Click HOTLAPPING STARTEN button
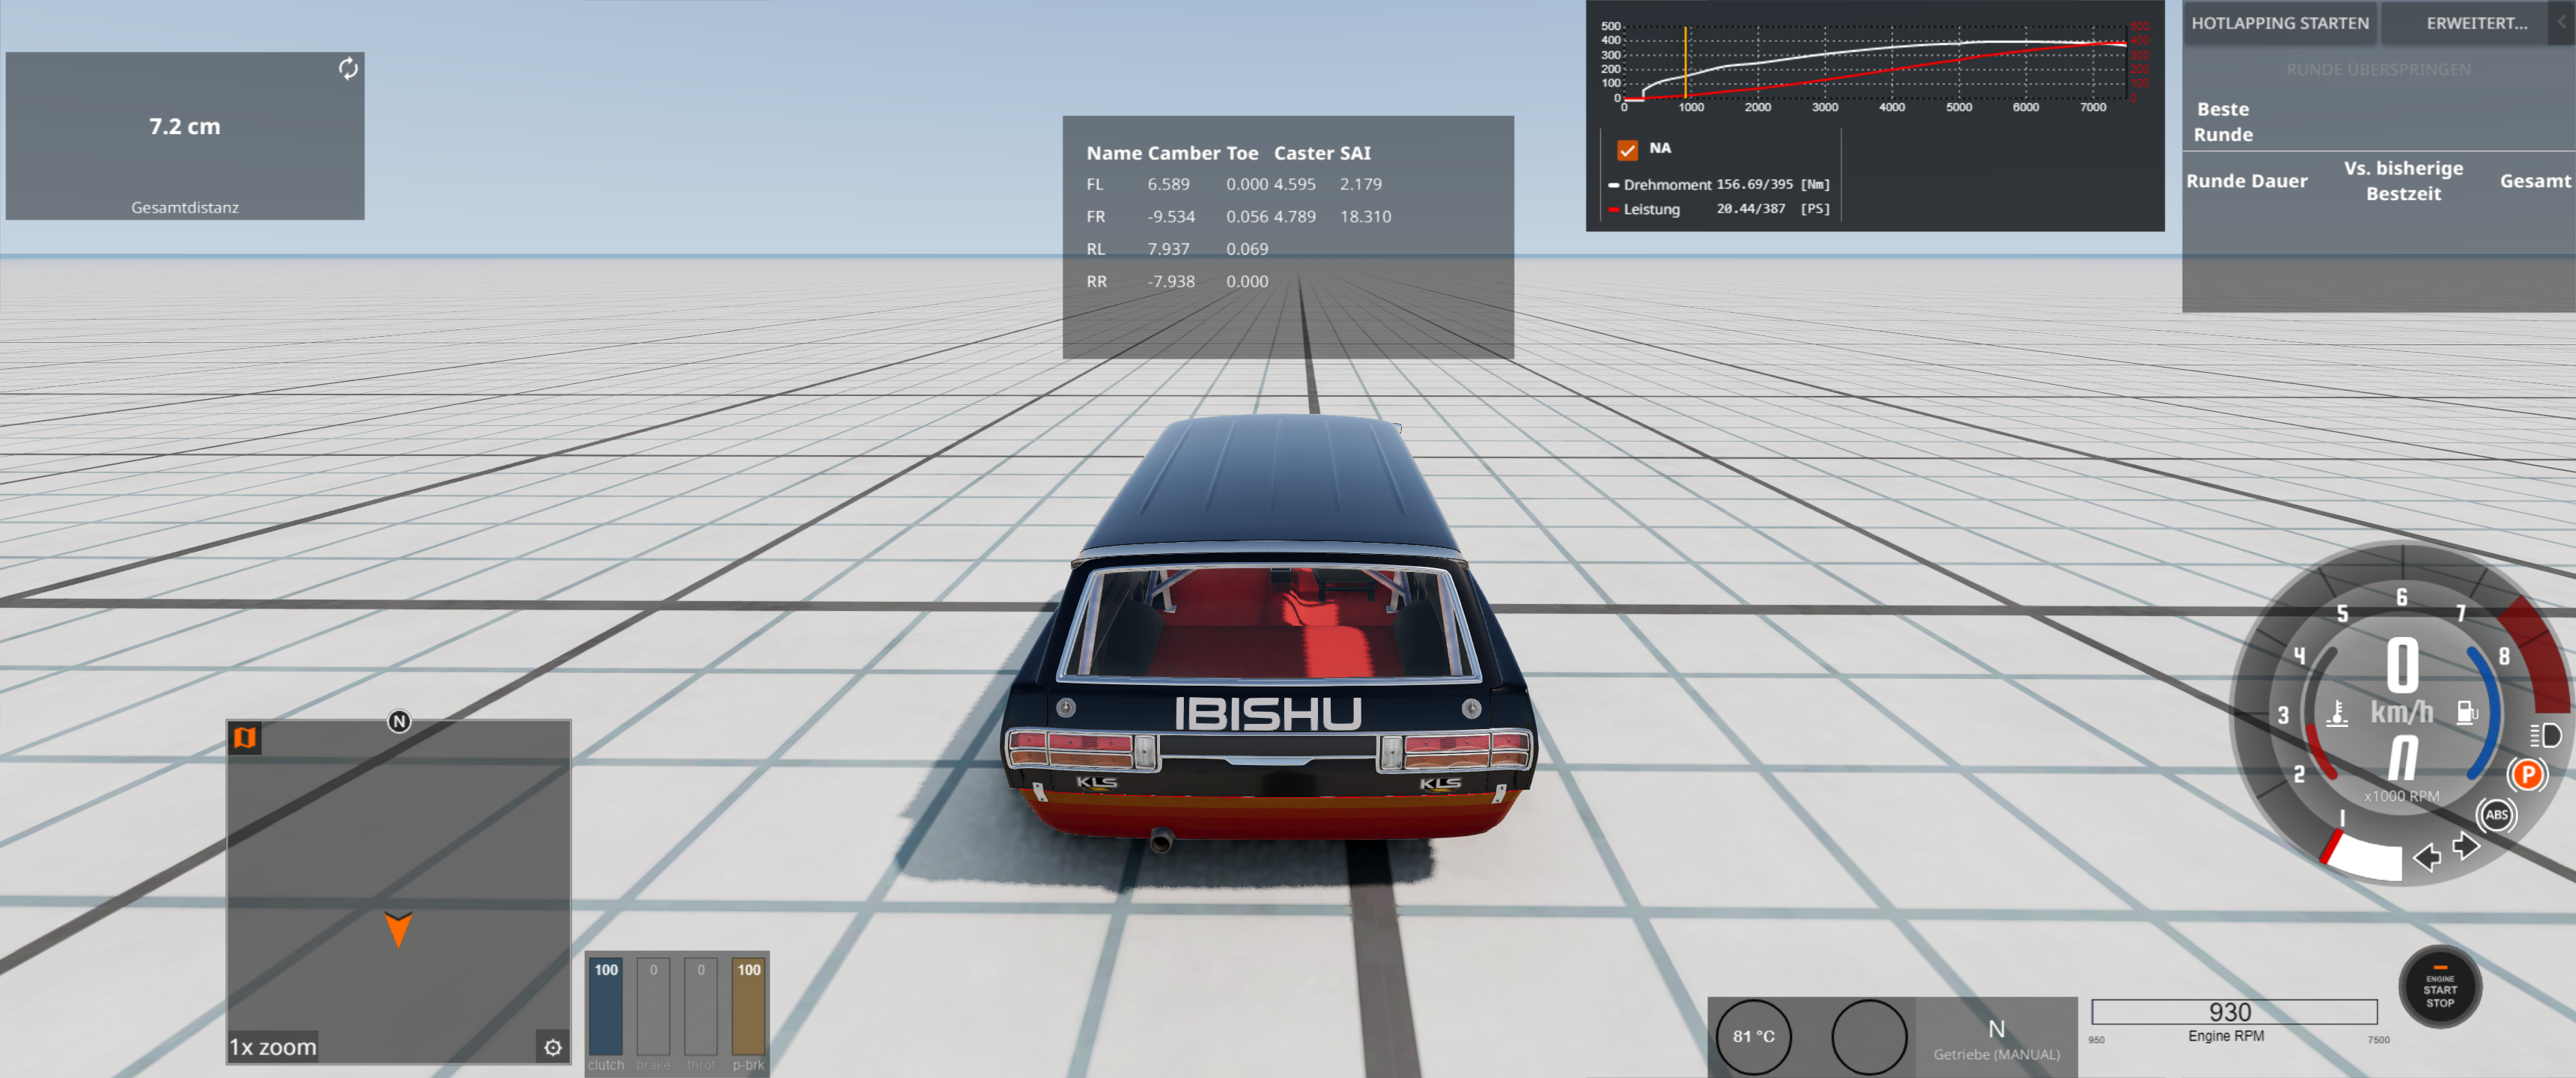The image size is (2576, 1078). pyautogui.click(x=2279, y=23)
